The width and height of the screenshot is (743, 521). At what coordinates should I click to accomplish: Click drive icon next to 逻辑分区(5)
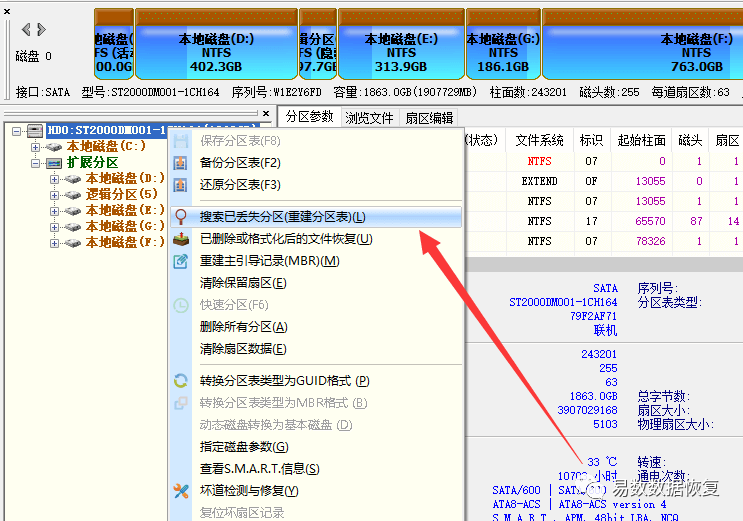point(72,195)
